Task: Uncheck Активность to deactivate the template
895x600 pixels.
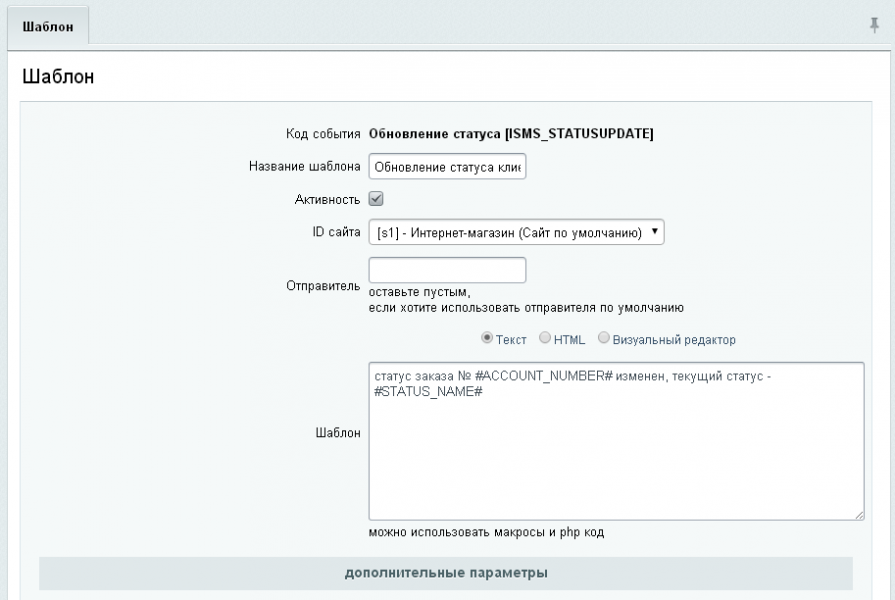Action: (x=374, y=198)
